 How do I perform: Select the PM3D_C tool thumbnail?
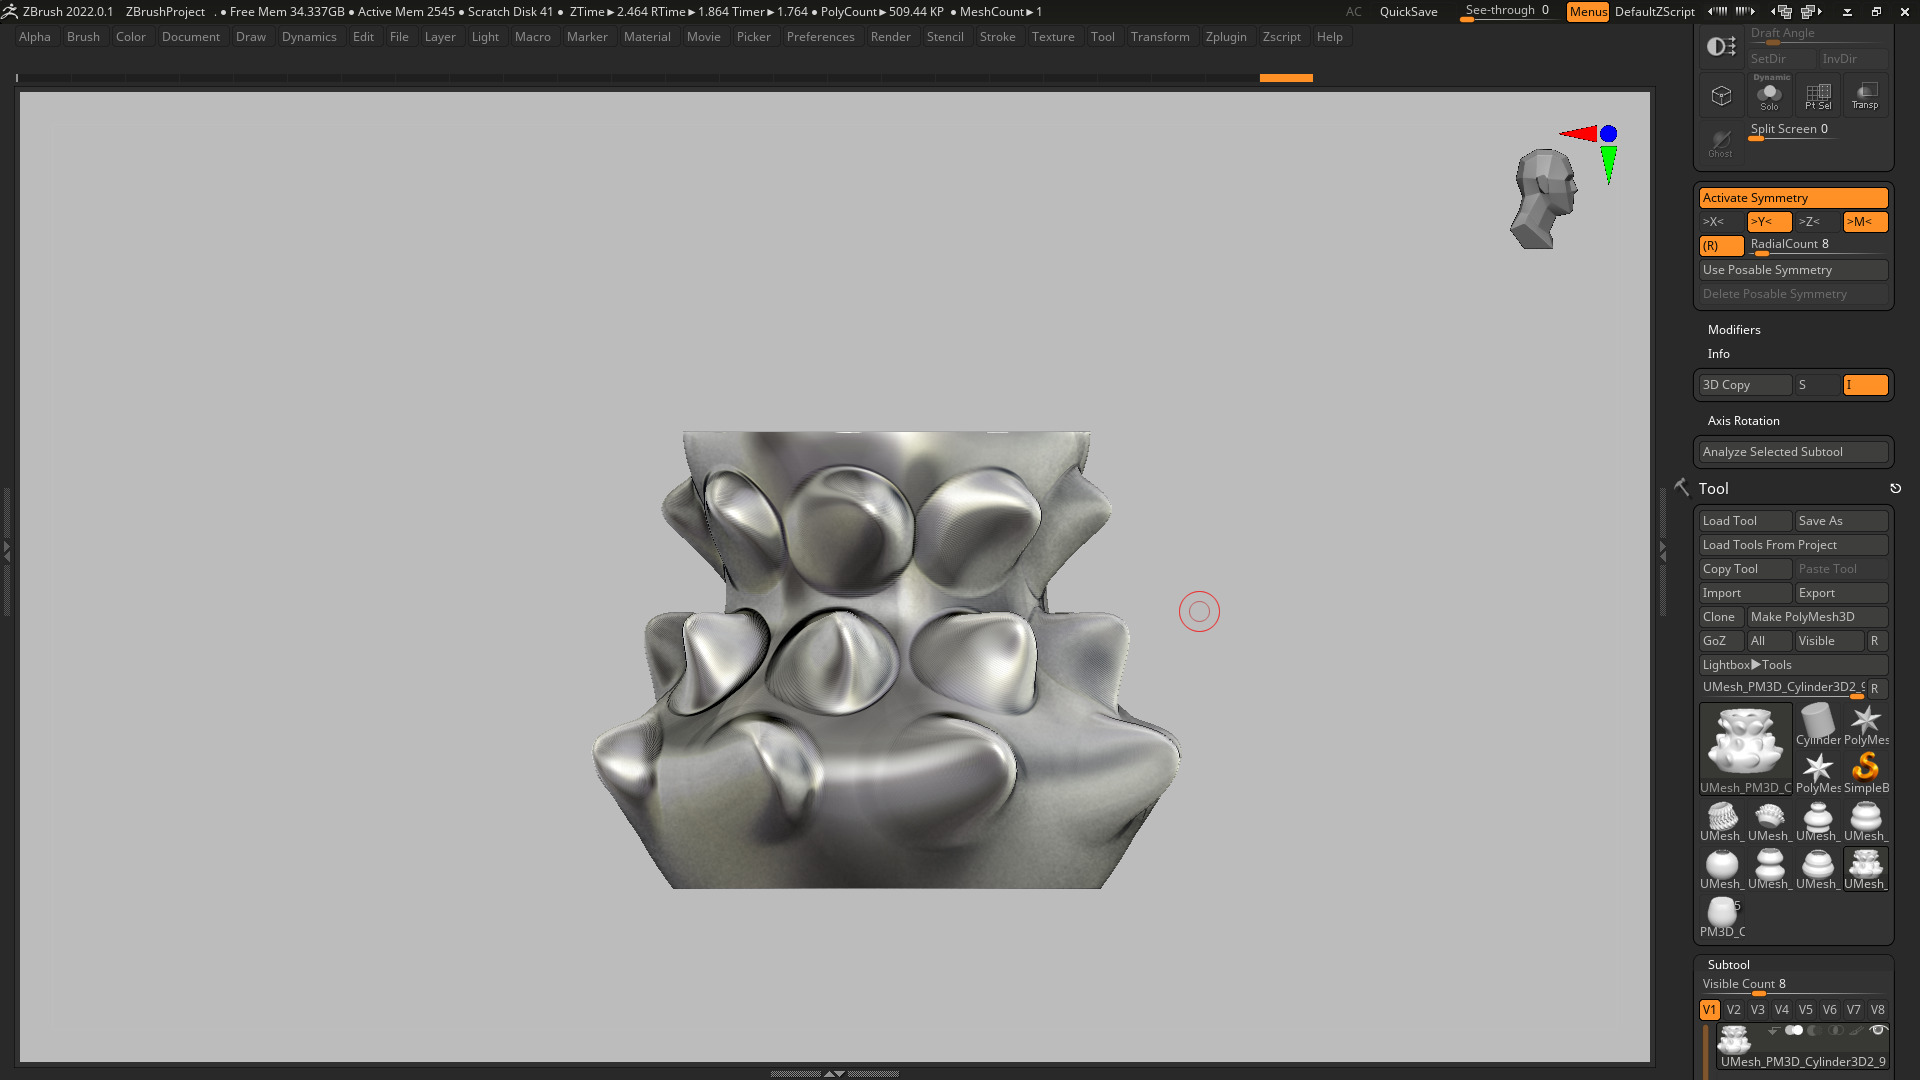point(1722,917)
